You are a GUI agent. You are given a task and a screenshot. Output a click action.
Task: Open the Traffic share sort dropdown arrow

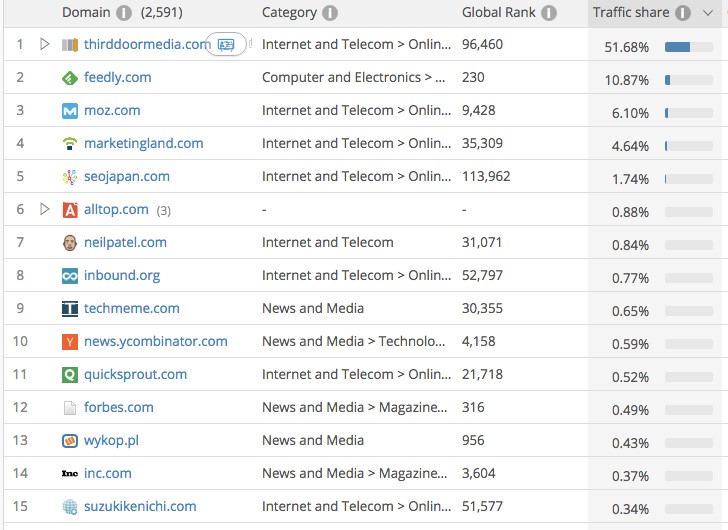click(x=709, y=13)
